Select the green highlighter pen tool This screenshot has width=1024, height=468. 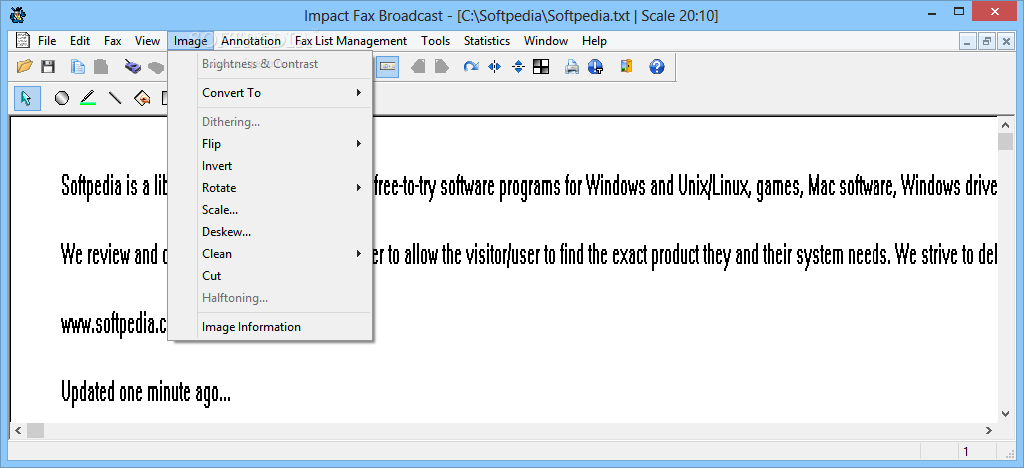click(88, 98)
